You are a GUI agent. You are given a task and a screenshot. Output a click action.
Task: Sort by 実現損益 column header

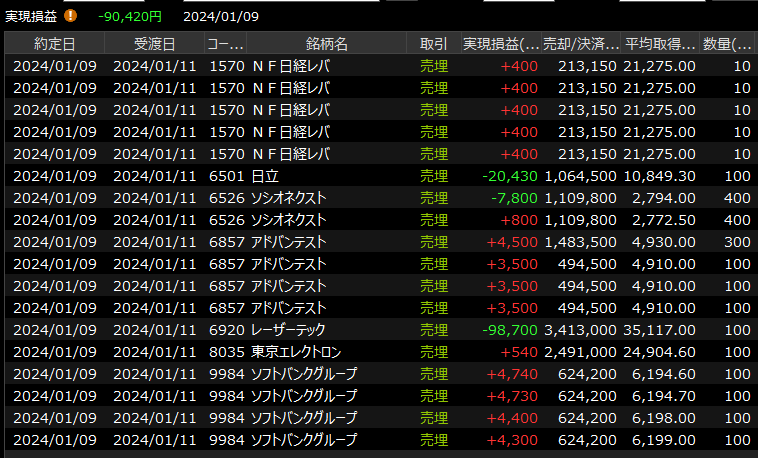tap(501, 44)
